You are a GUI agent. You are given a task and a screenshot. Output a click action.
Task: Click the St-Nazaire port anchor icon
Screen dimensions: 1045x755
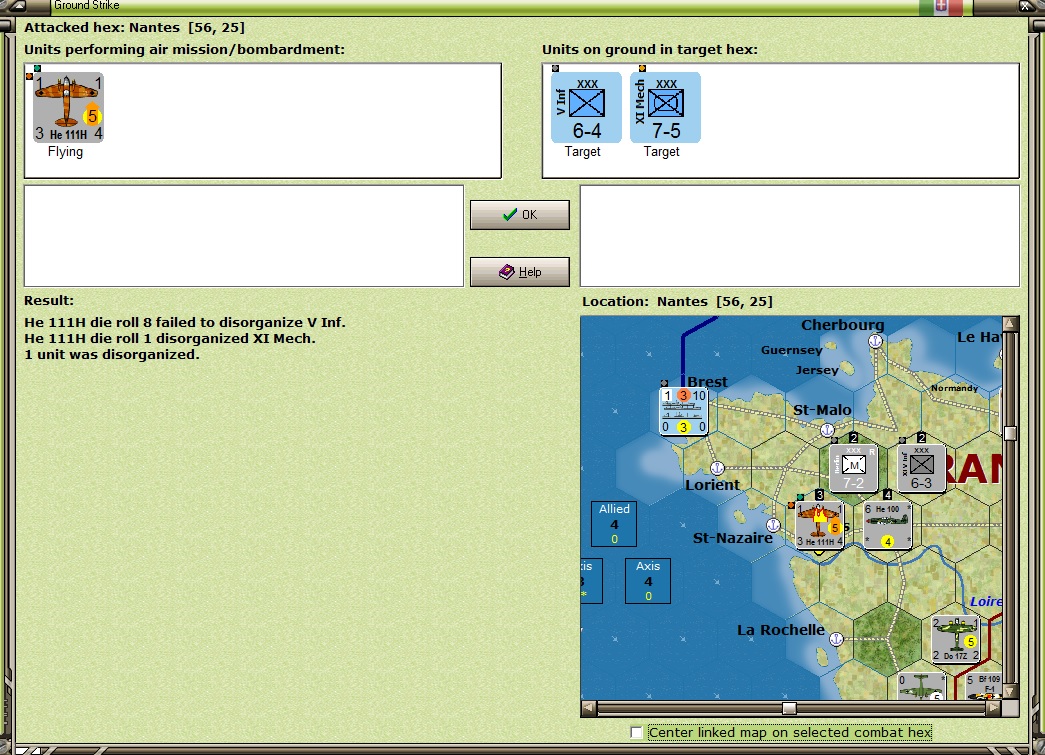tap(773, 525)
